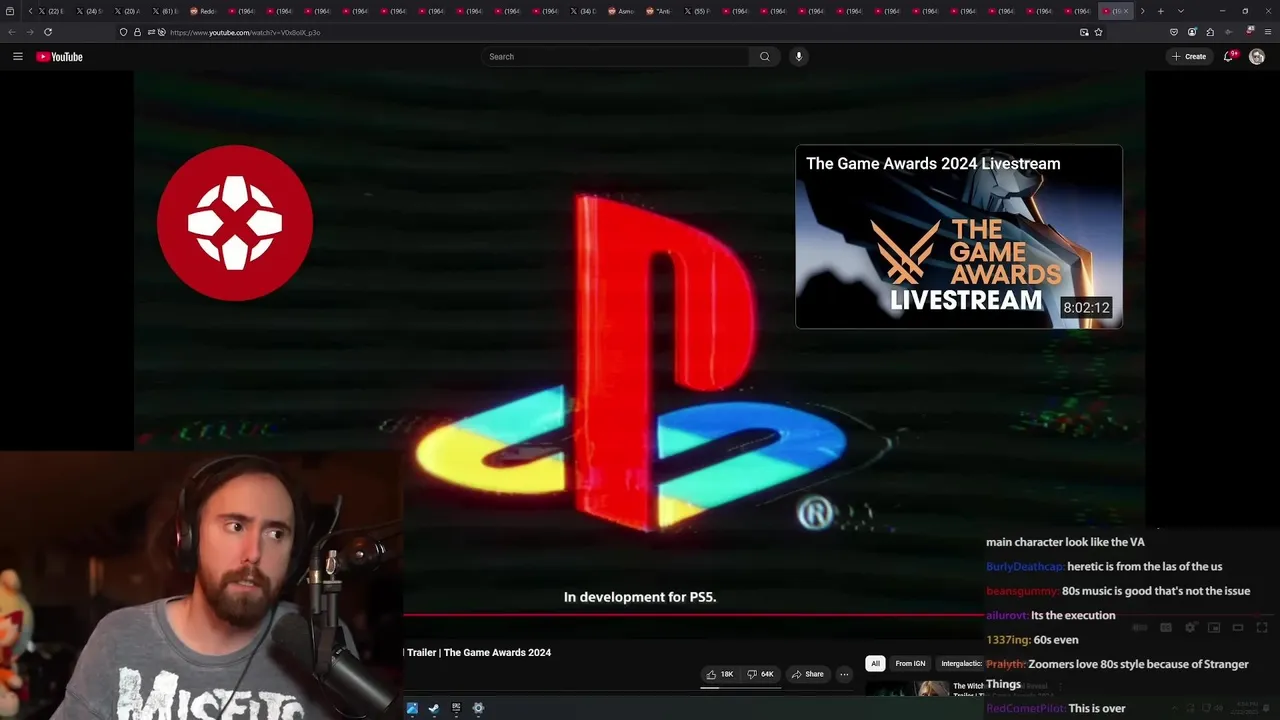The height and width of the screenshot is (720, 1280).
Task: Click the 8:02:12 duration badge
Action: (x=1086, y=308)
